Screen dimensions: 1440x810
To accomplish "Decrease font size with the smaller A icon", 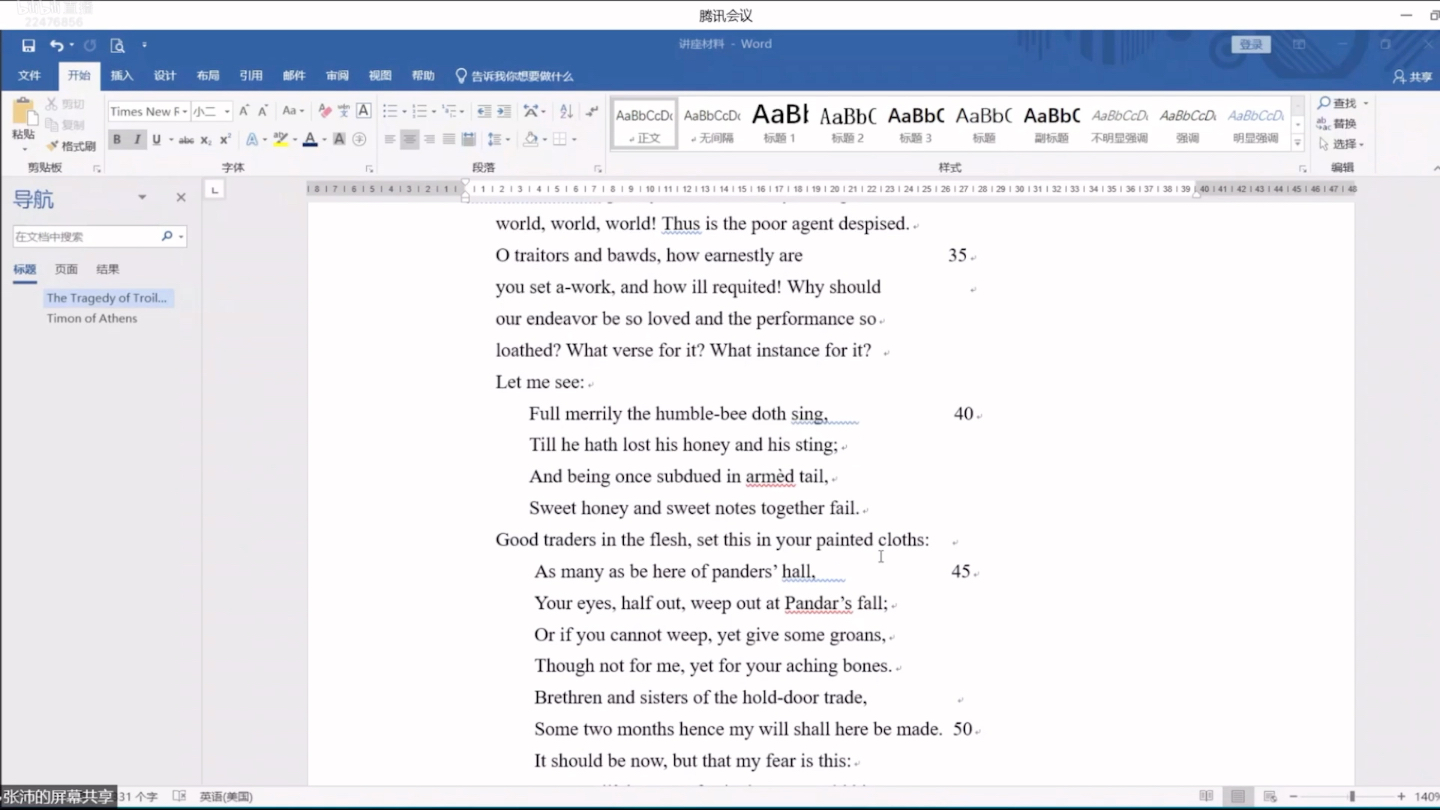I will point(263,111).
